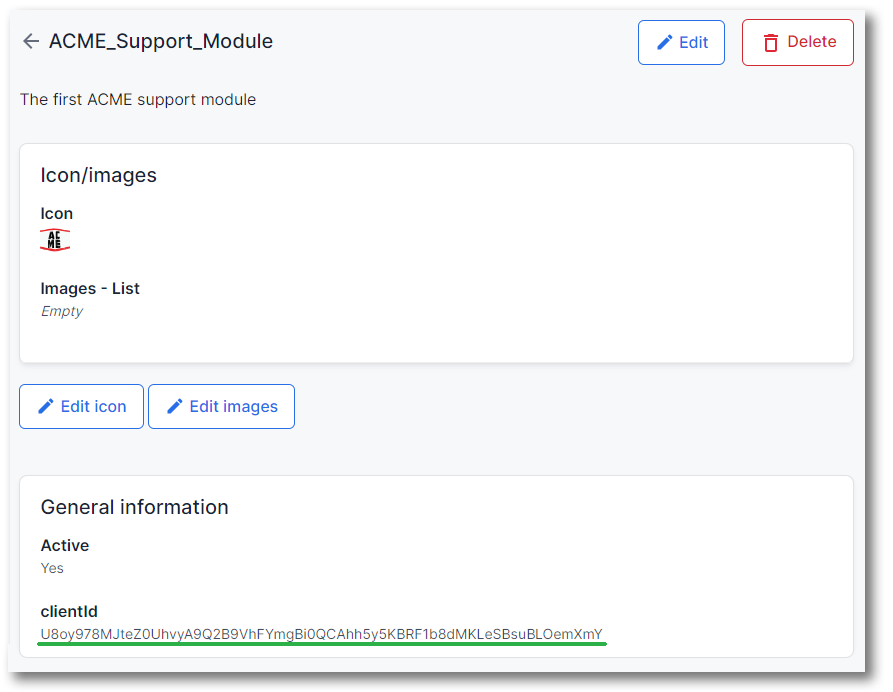Viewport: 893px width, 692px height.
Task: Click the Images - List label
Action: click(90, 288)
